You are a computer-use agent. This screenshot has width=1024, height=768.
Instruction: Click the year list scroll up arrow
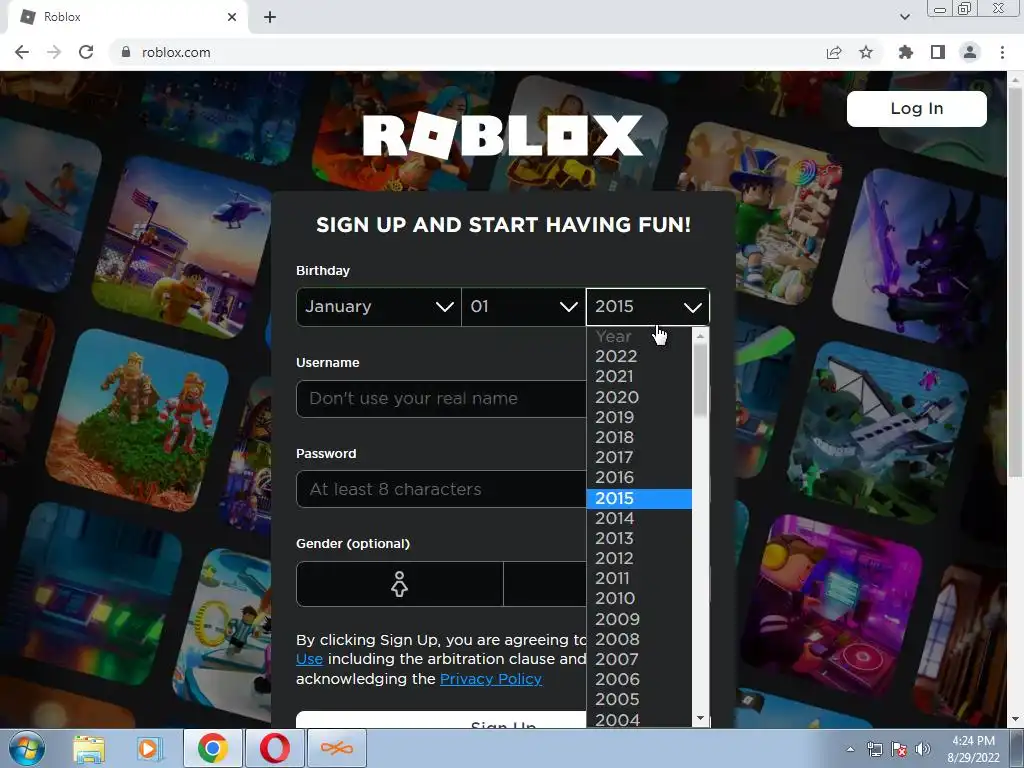click(700, 336)
